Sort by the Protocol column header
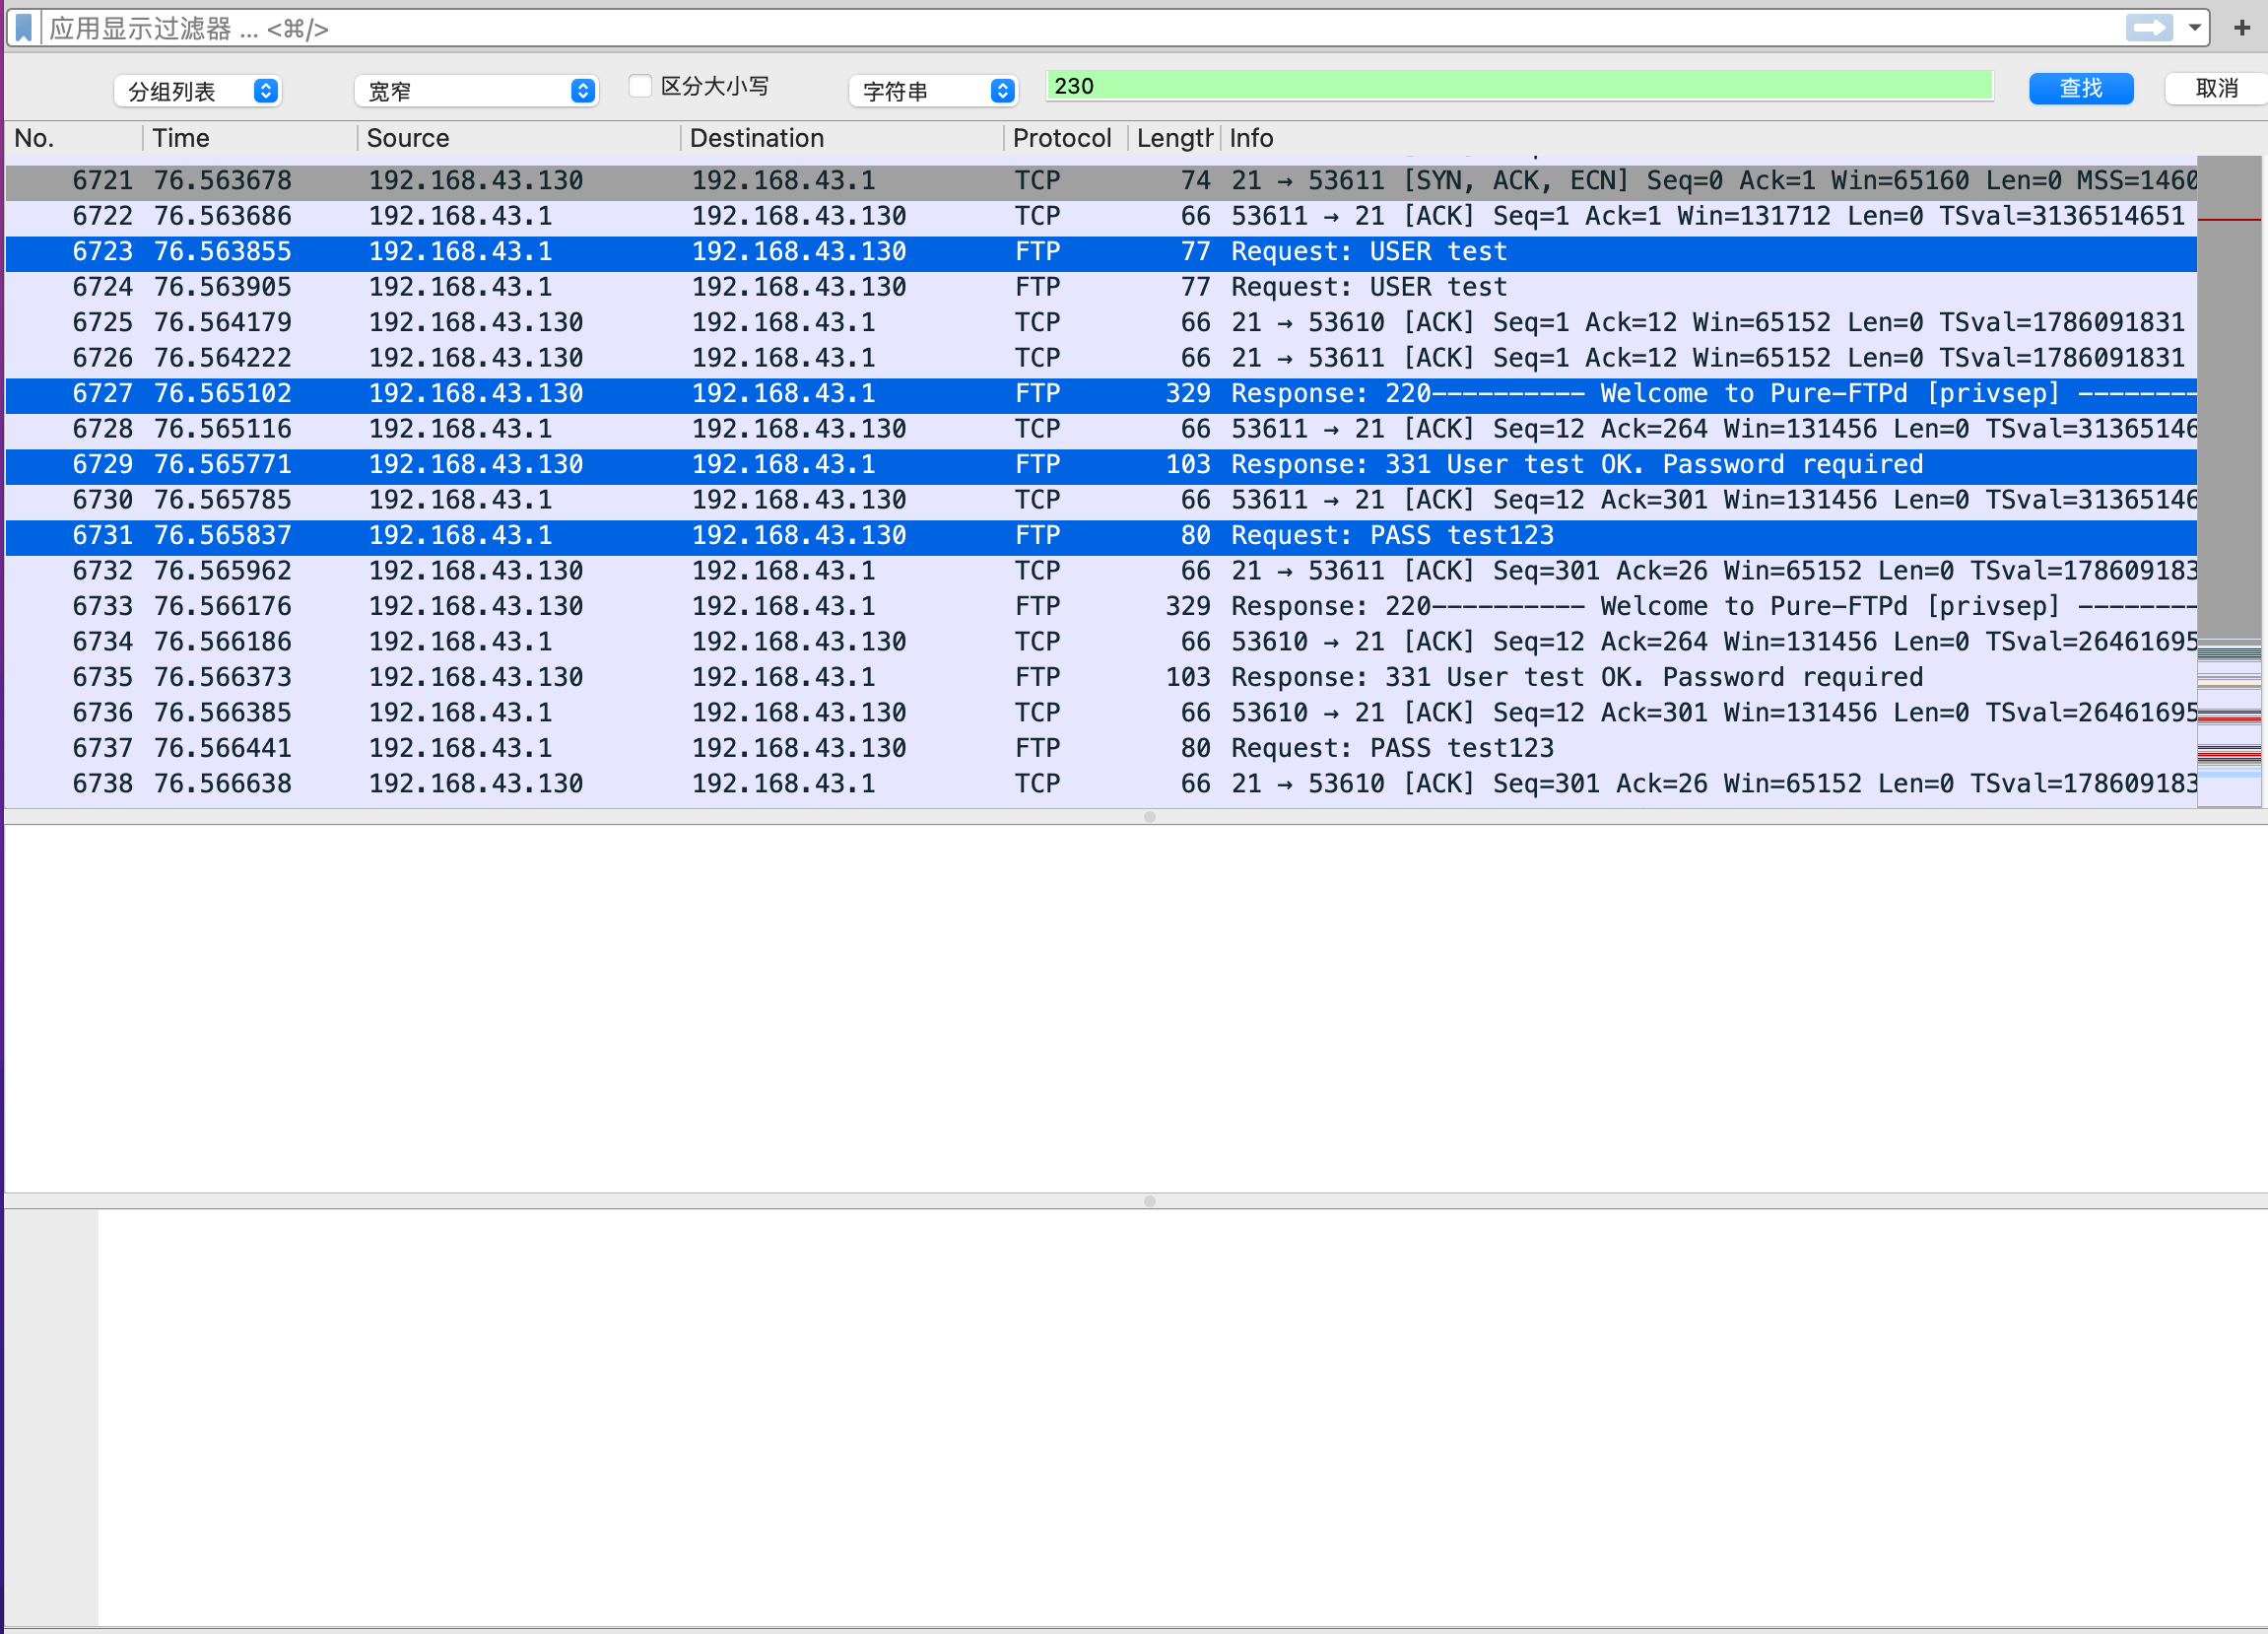The width and height of the screenshot is (2268, 1634). pos(1061,138)
